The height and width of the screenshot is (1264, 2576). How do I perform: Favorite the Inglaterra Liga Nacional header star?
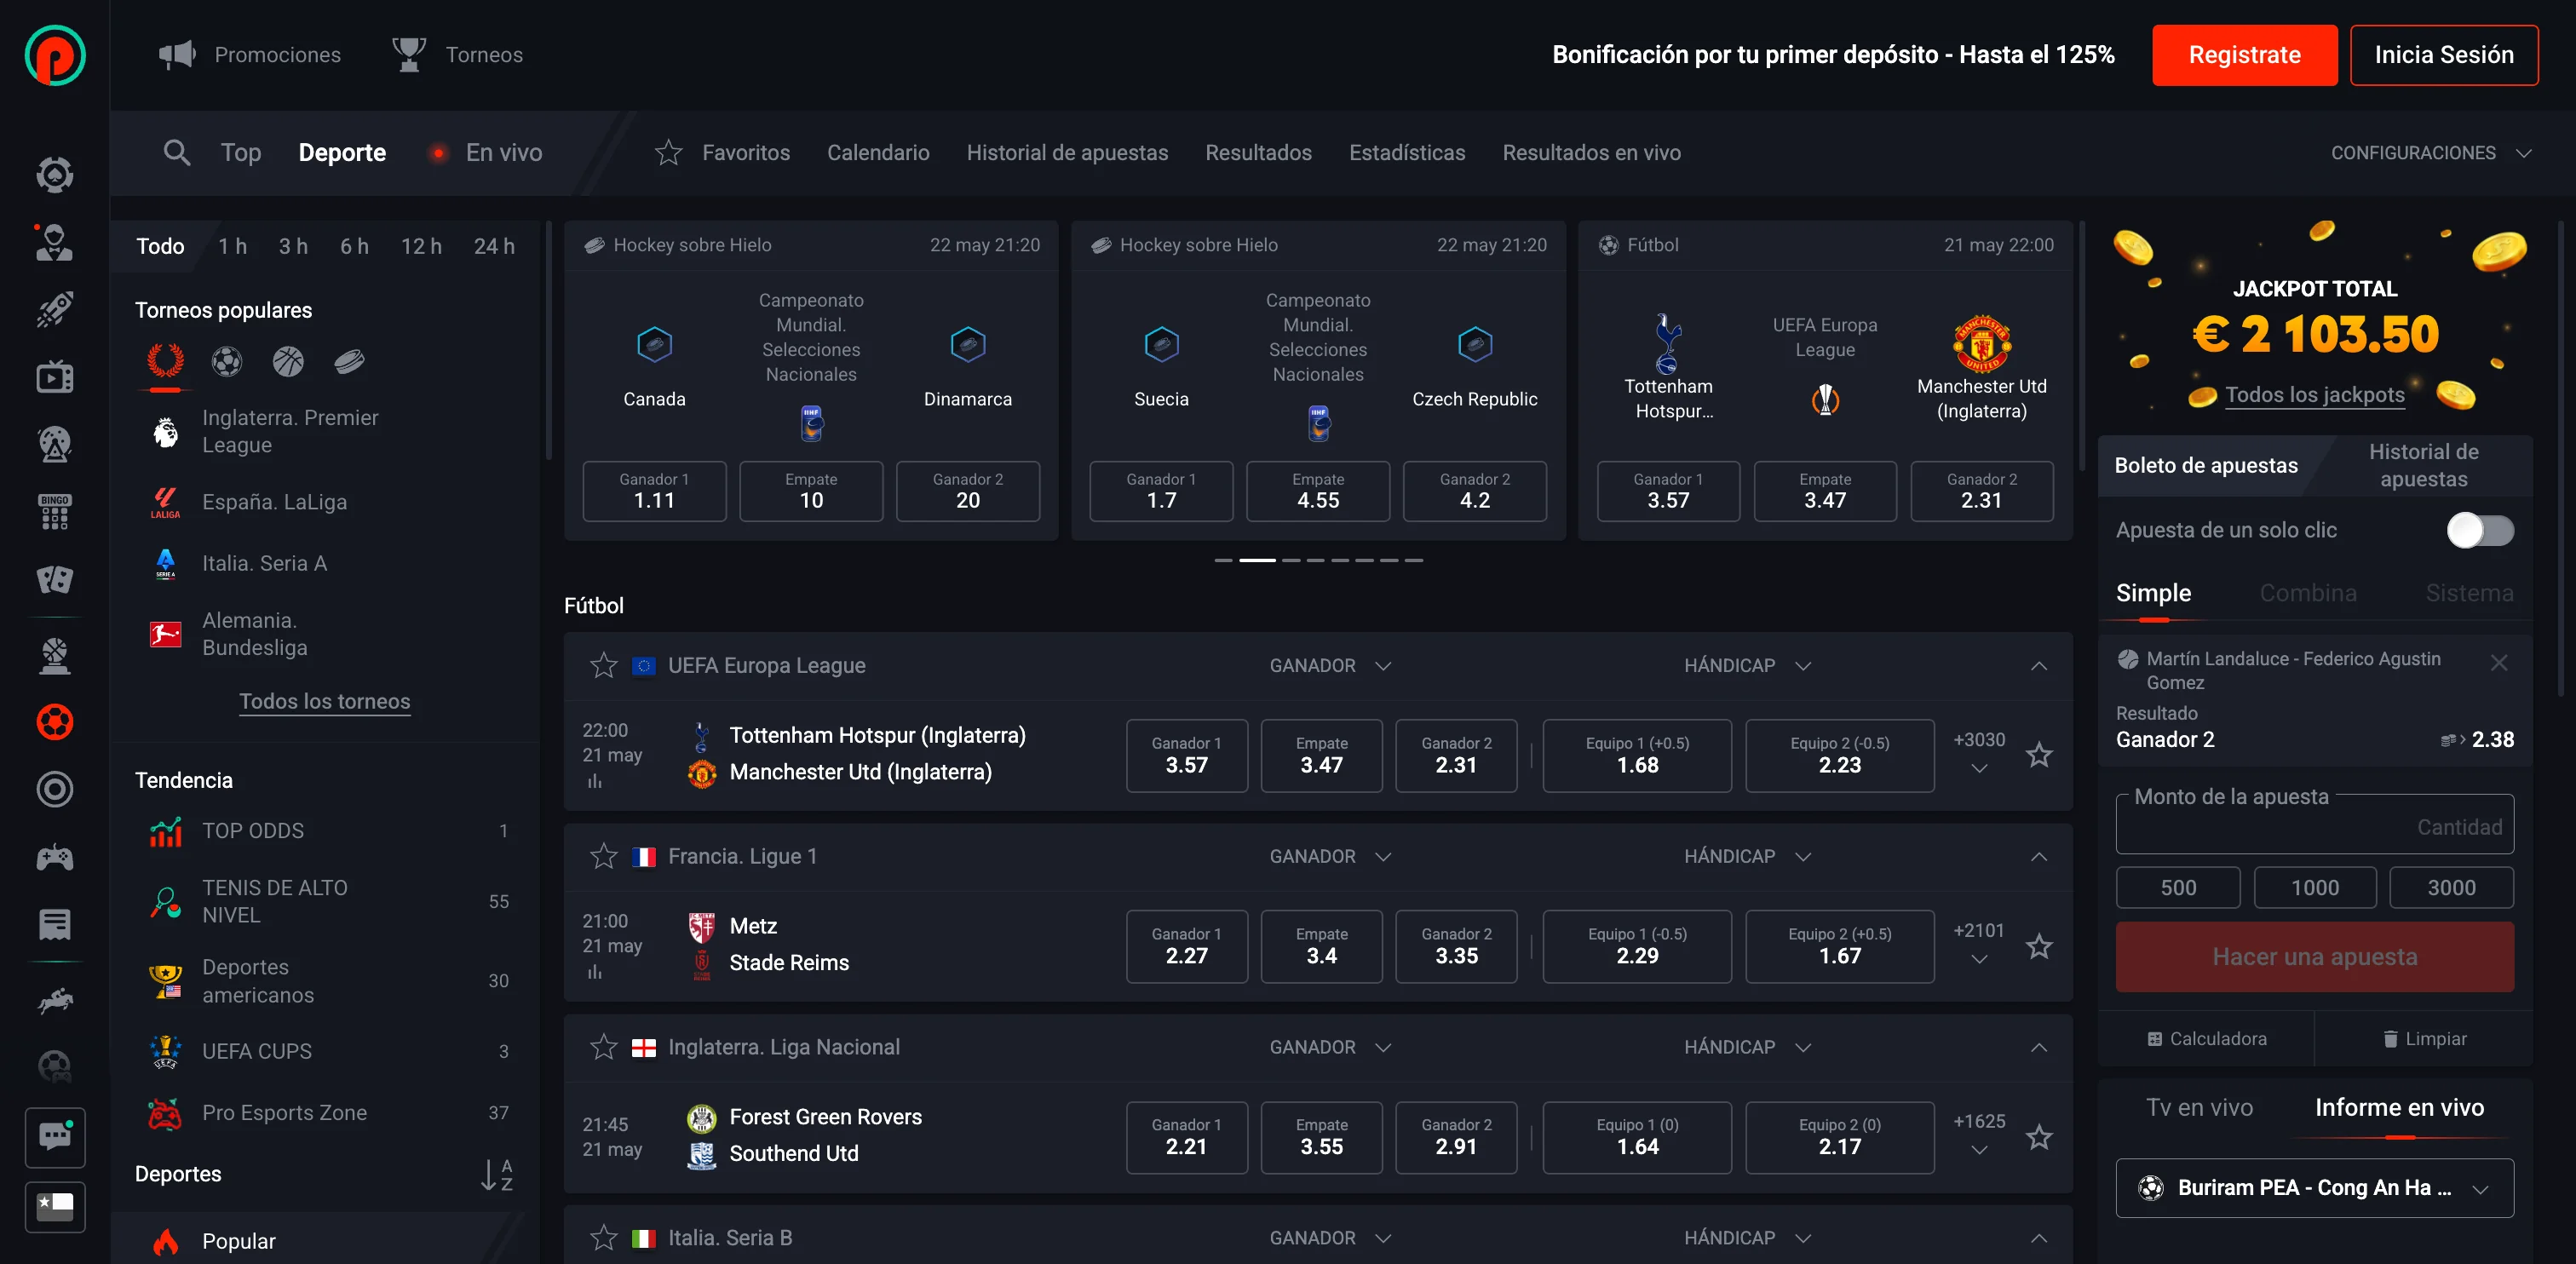tap(604, 1047)
